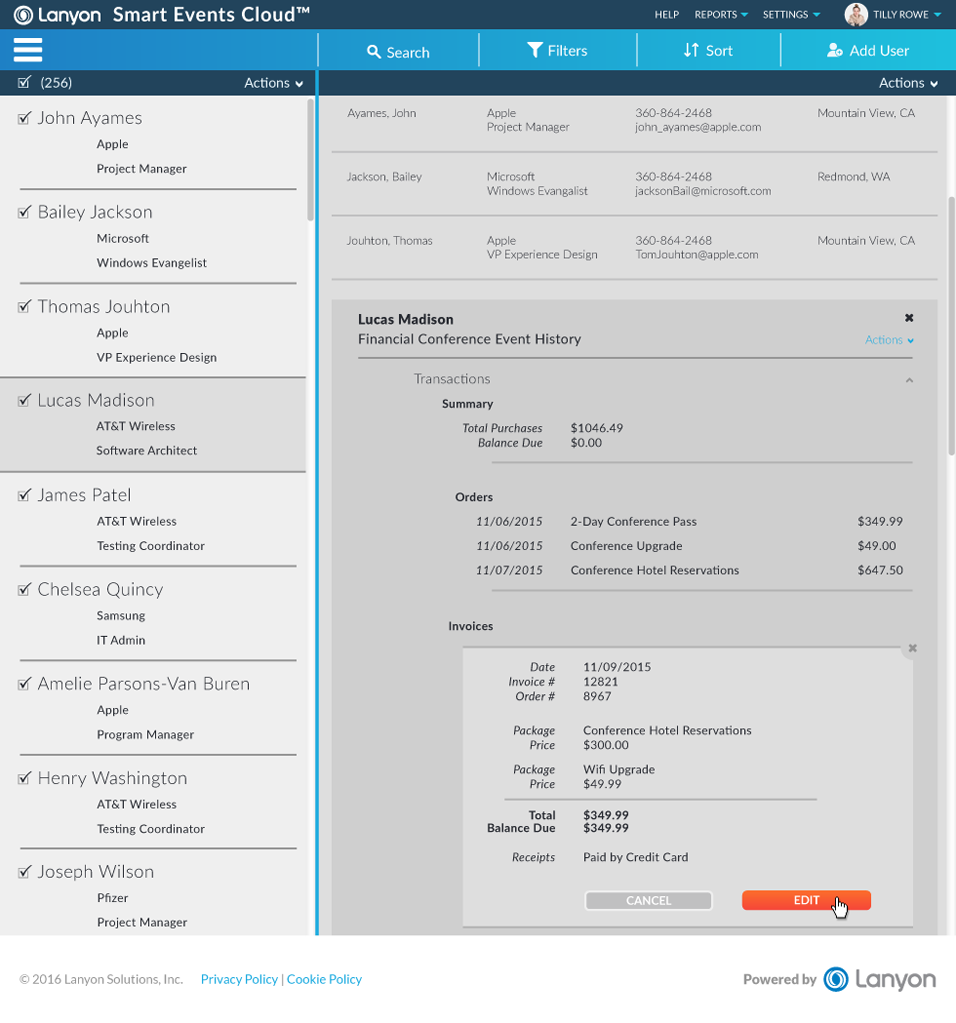Open Tilly Rowe user menu arrow
The image size is (956, 1023).
coord(938,14)
